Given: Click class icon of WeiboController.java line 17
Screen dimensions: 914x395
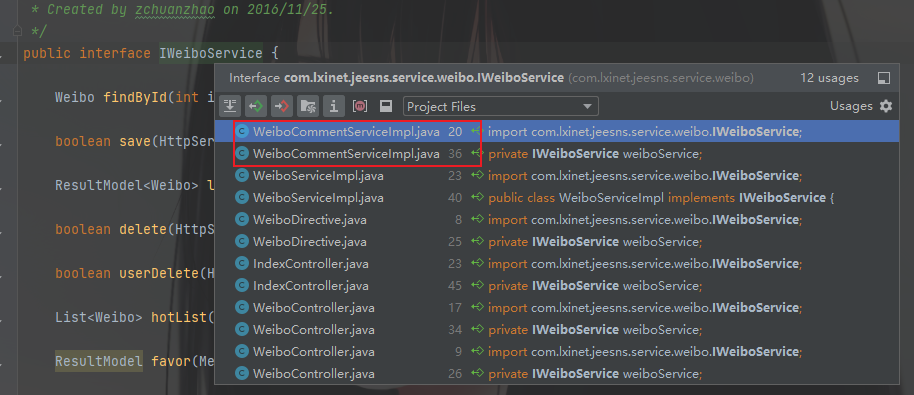Looking at the screenshot, I should pyautogui.click(x=241, y=307).
